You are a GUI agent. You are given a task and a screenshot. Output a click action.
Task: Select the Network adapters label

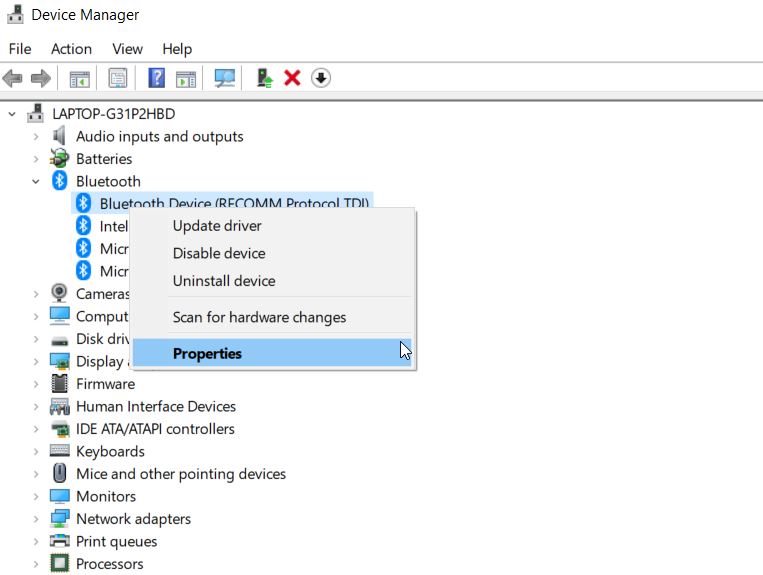point(133,519)
